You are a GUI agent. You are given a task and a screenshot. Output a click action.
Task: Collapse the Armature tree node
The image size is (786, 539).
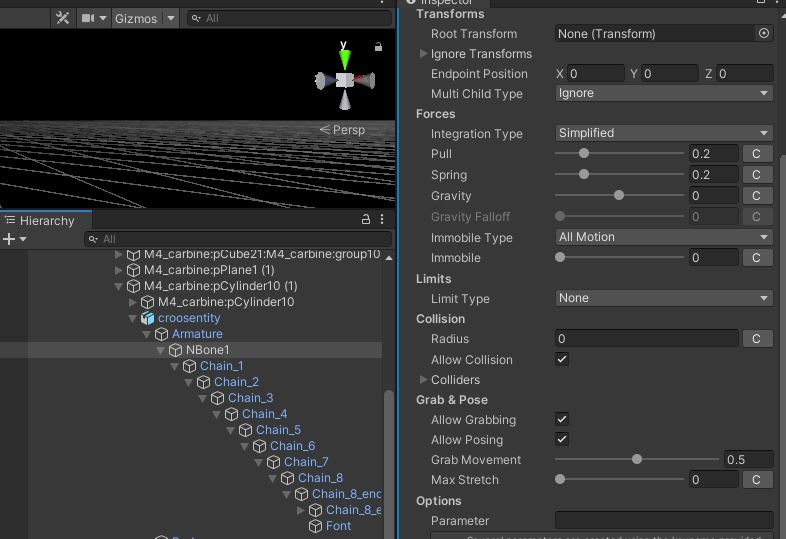[147, 334]
